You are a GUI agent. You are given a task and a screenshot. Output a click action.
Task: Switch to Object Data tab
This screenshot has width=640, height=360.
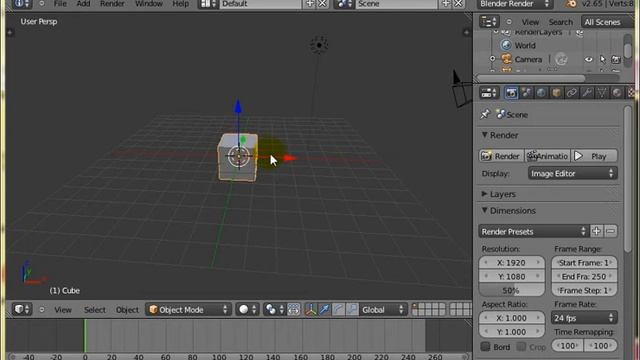point(602,93)
